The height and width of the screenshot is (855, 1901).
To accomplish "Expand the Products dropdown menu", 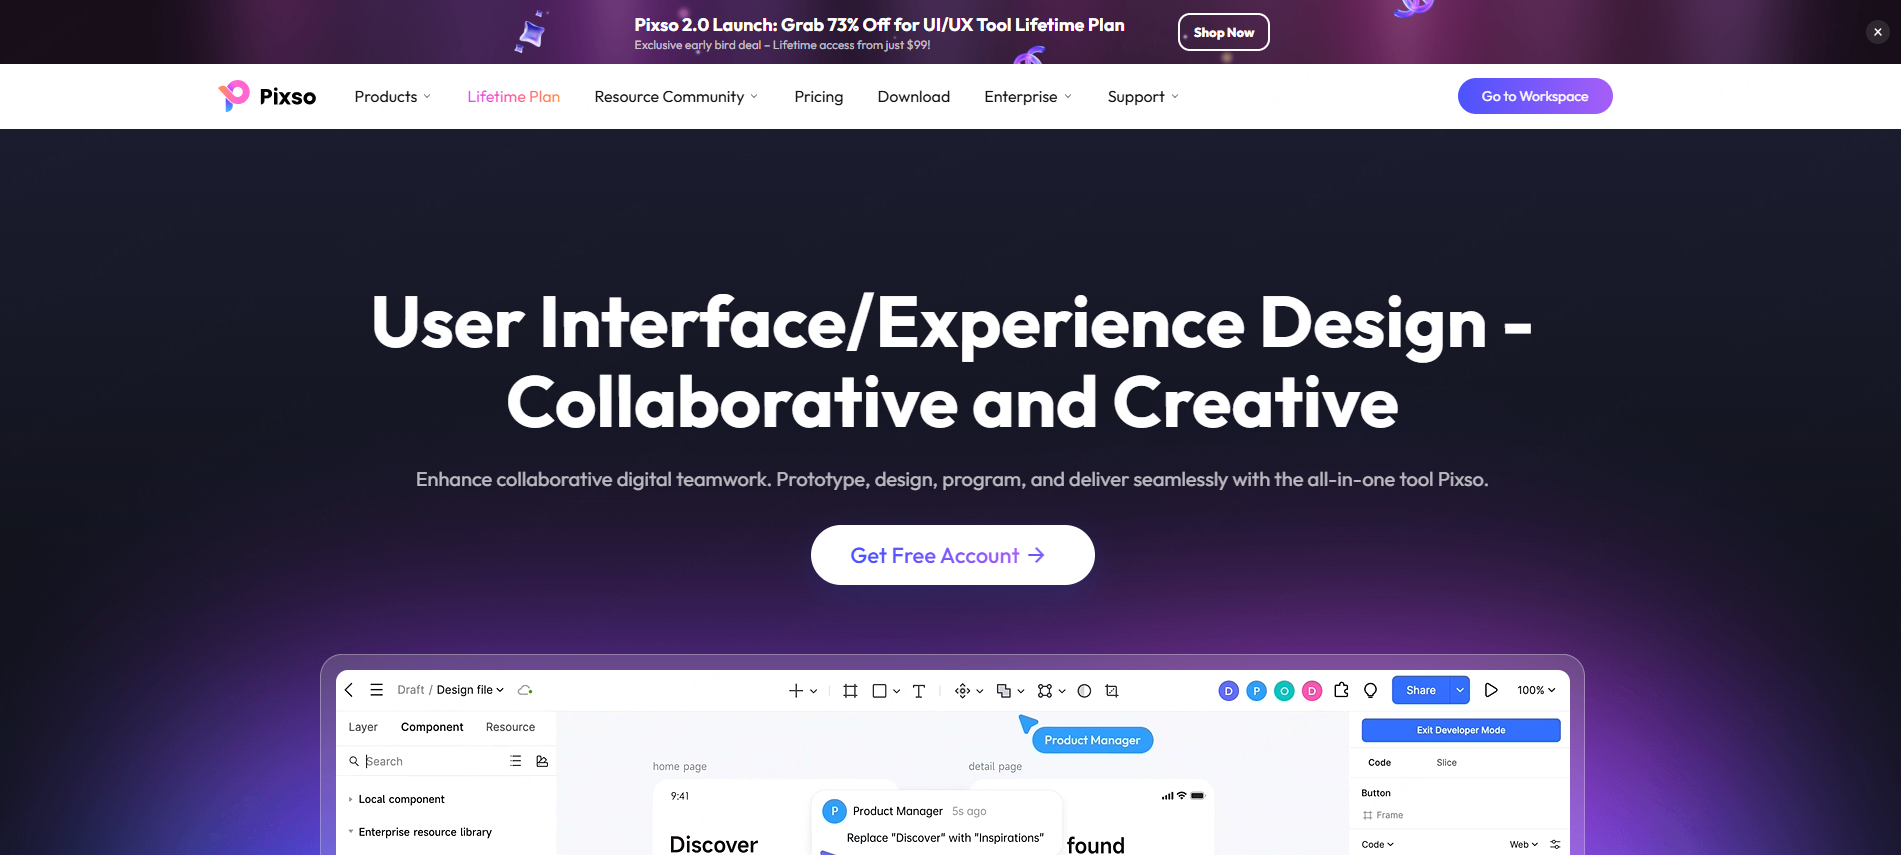I will click(x=392, y=96).
